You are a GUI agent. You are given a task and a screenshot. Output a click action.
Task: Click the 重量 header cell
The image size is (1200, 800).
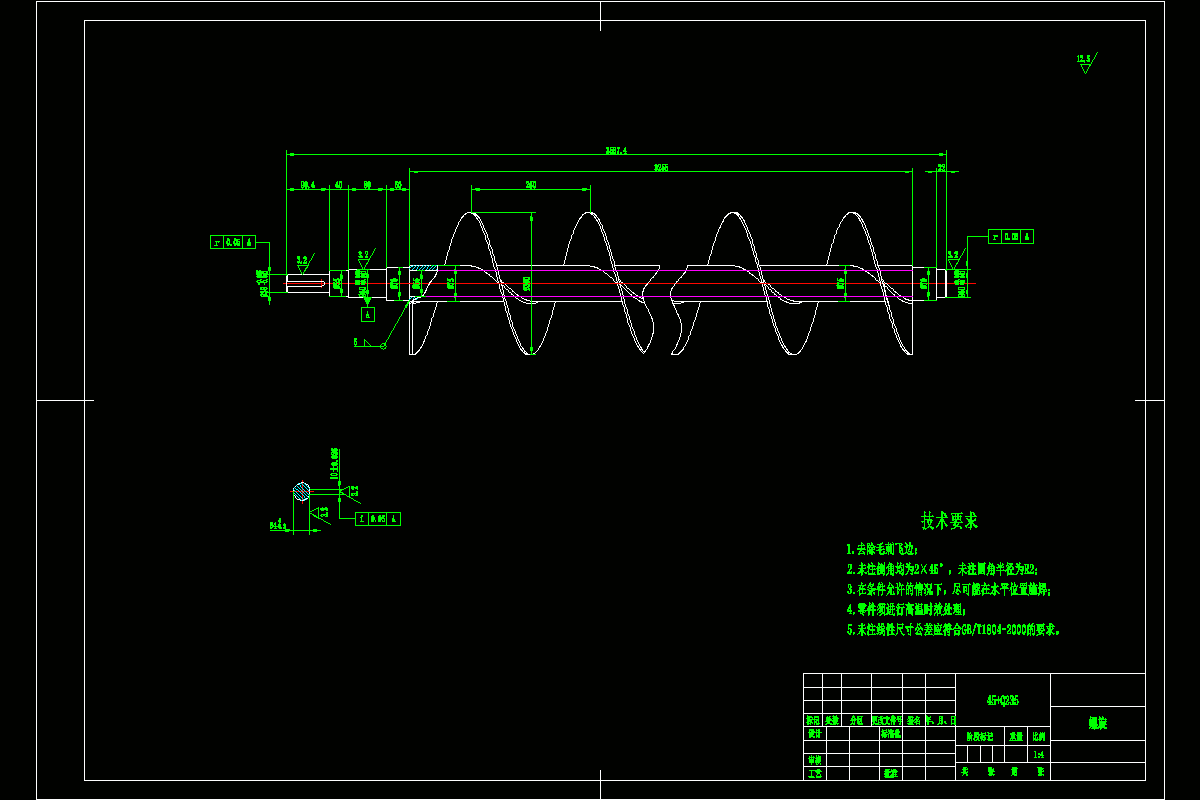[x=1017, y=734]
